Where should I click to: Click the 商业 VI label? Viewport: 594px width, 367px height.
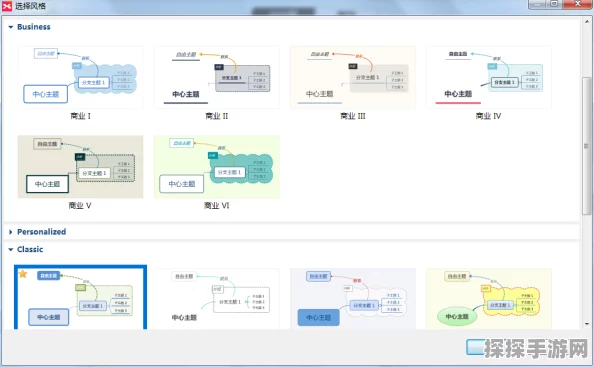(x=217, y=205)
